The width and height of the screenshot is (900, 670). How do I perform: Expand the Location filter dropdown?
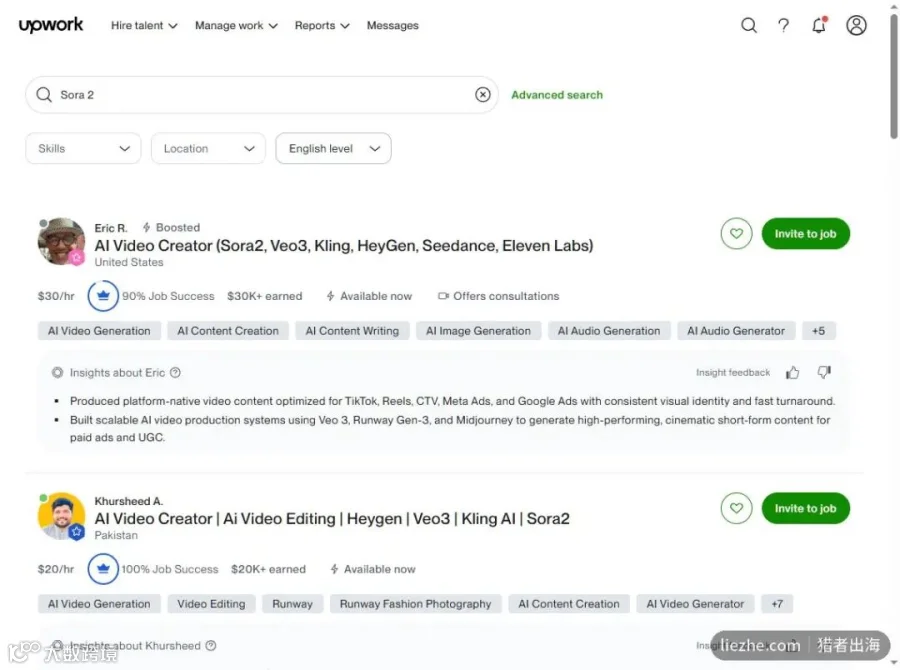[208, 148]
